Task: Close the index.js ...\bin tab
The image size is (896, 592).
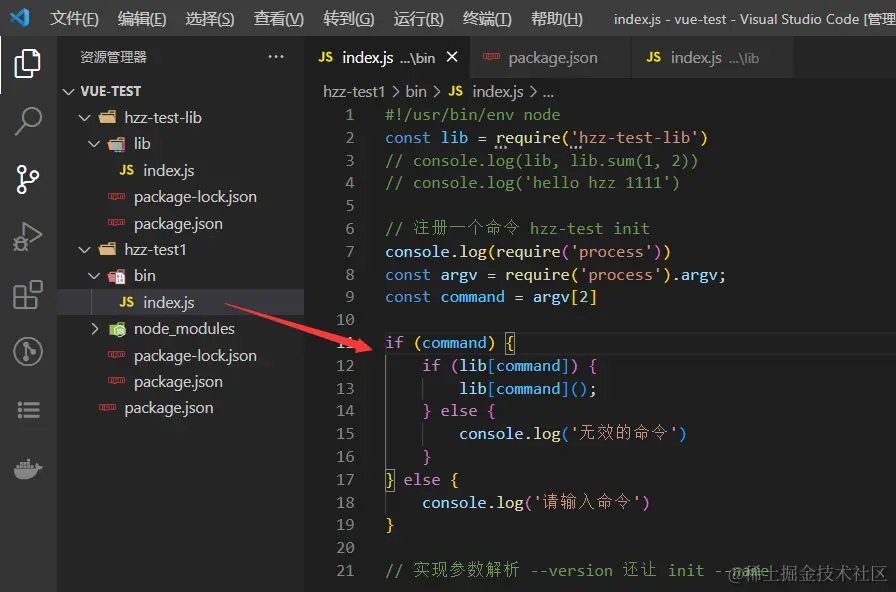Action: (x=452, y=57)
